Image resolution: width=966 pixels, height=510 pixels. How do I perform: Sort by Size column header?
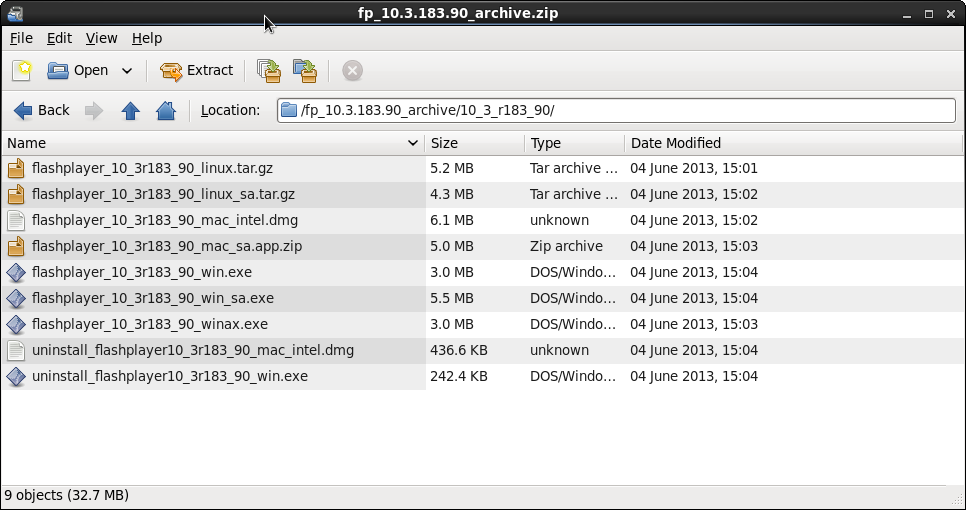[x=474, y=143]
